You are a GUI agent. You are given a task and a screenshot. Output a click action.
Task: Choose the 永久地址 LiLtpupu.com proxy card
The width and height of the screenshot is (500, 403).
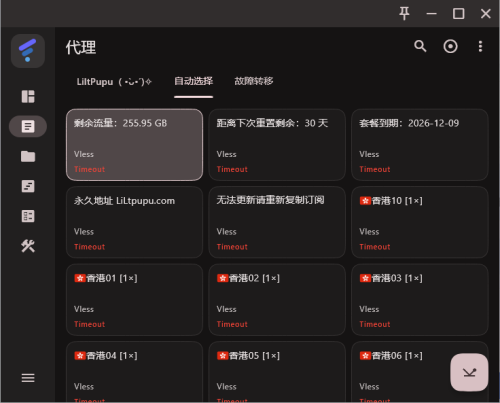coord(134,222)
